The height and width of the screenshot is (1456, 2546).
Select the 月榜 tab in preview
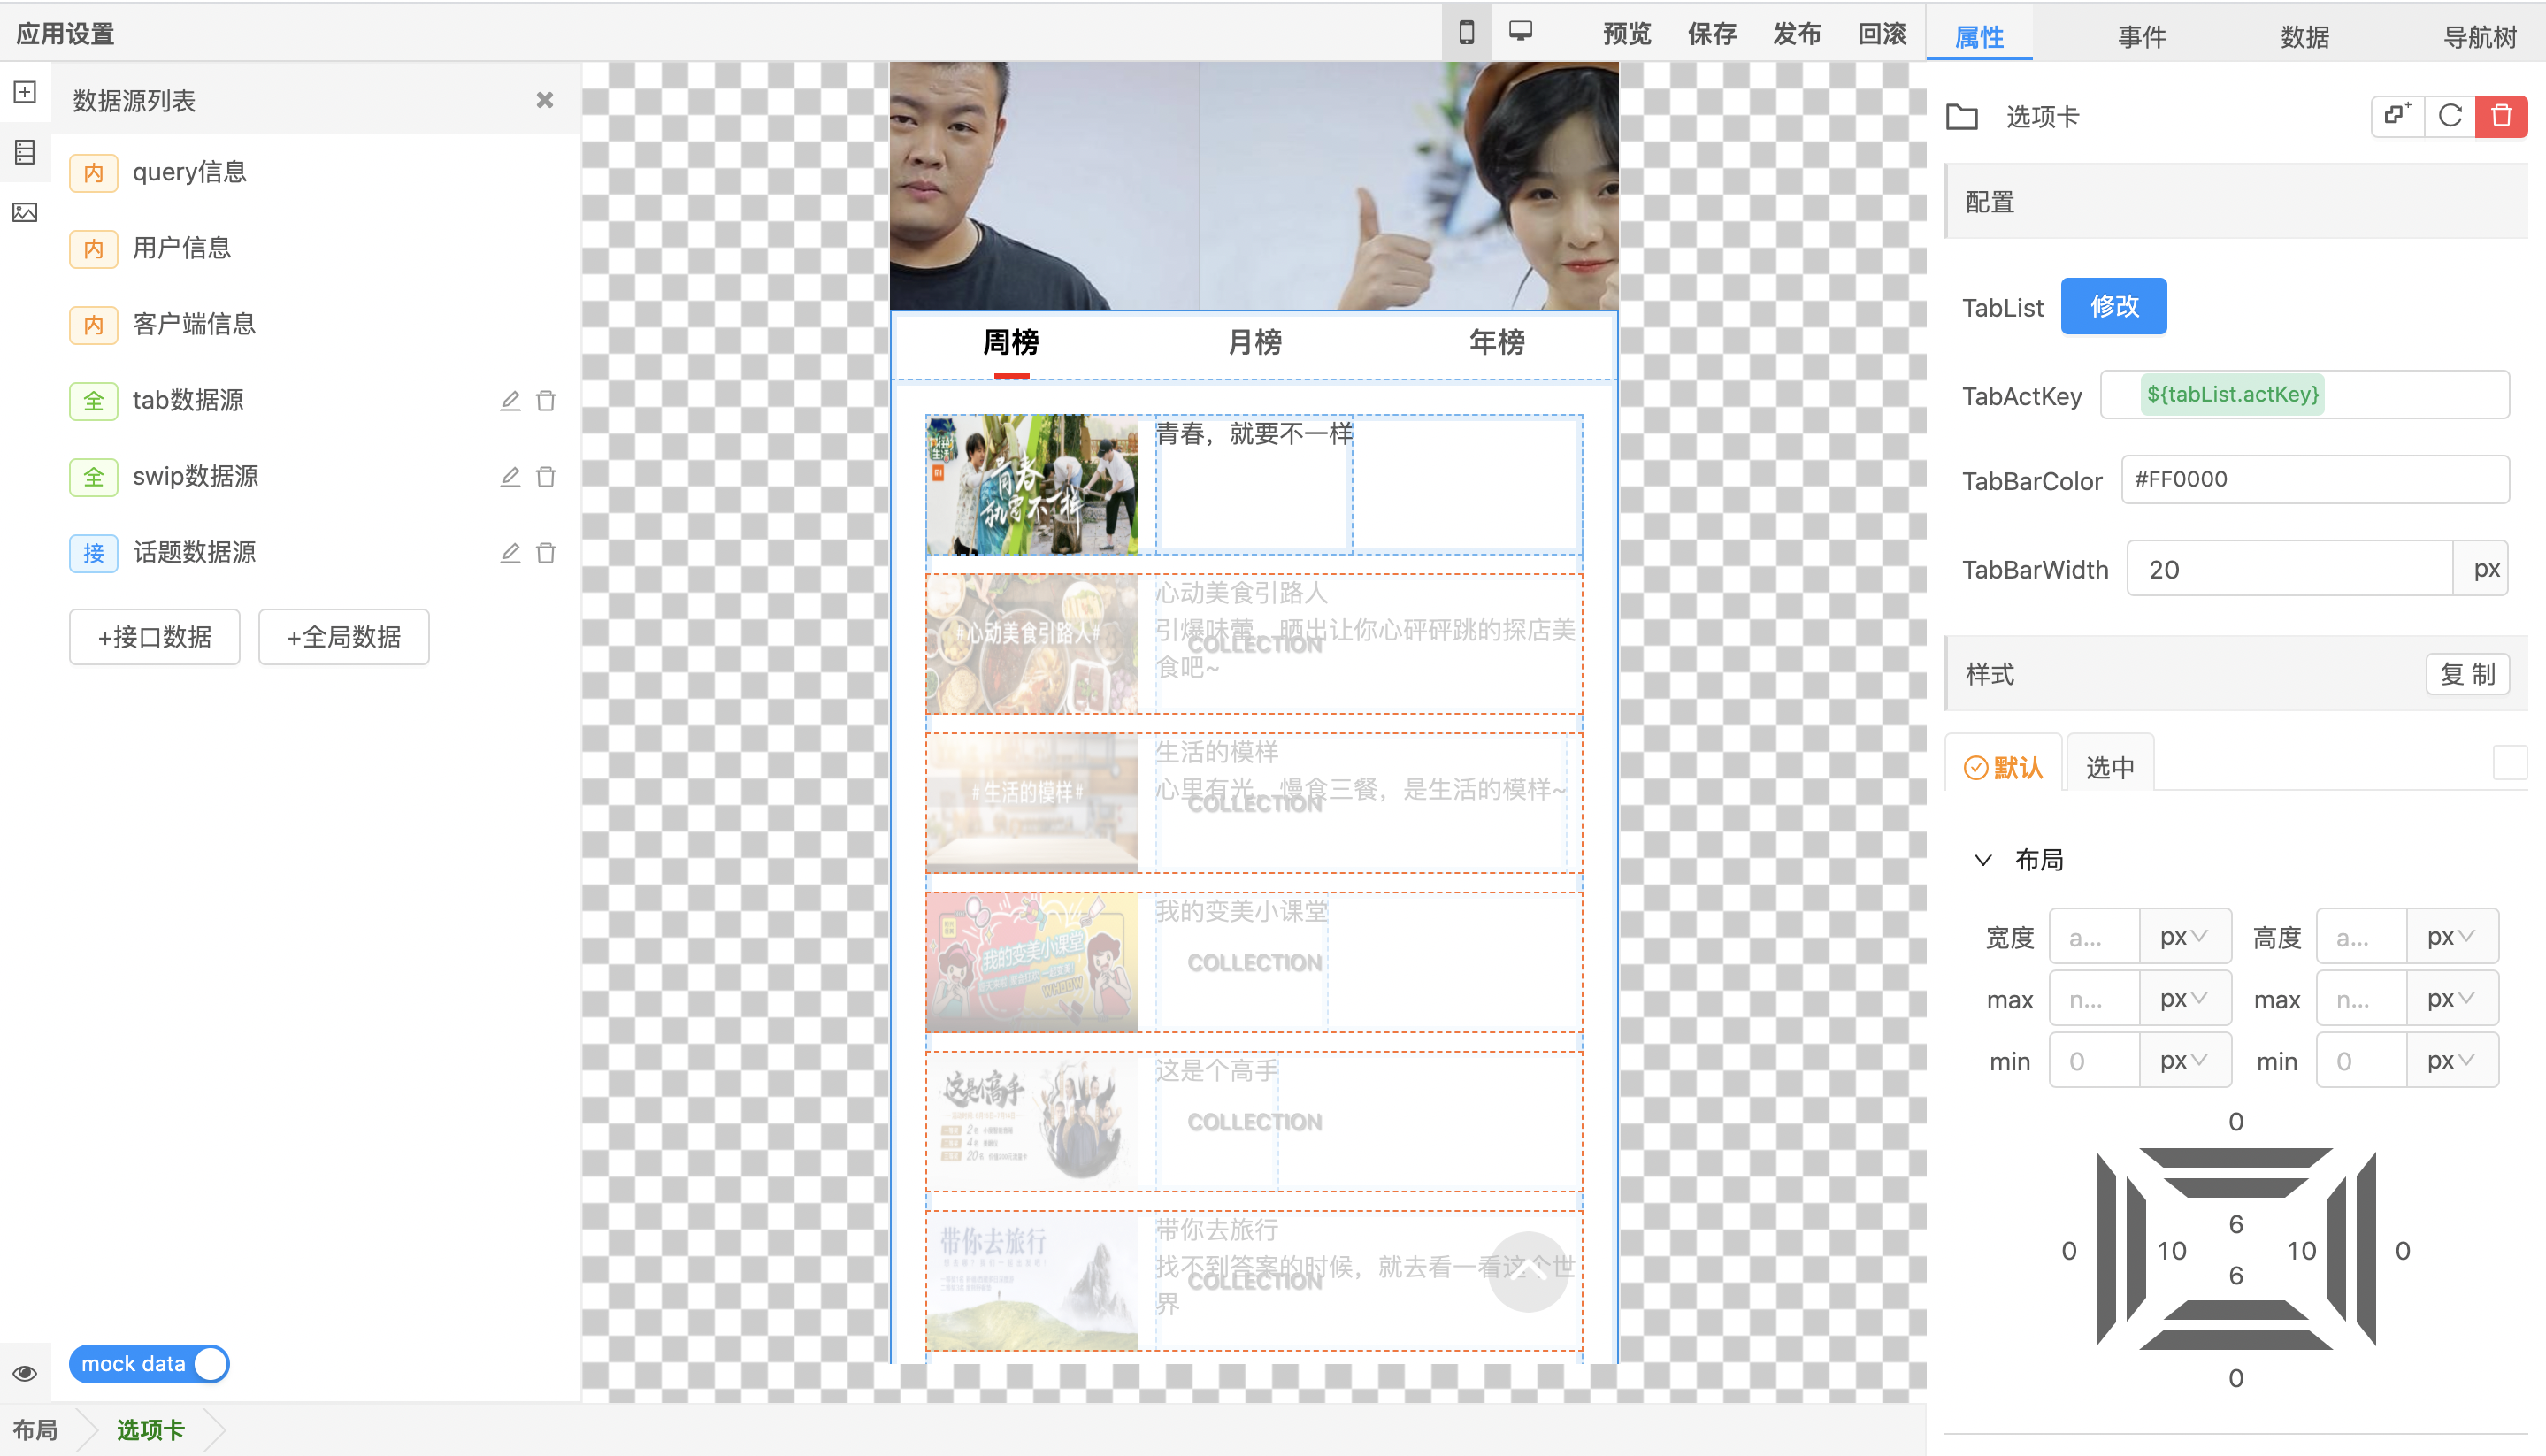coord(1254,343)
